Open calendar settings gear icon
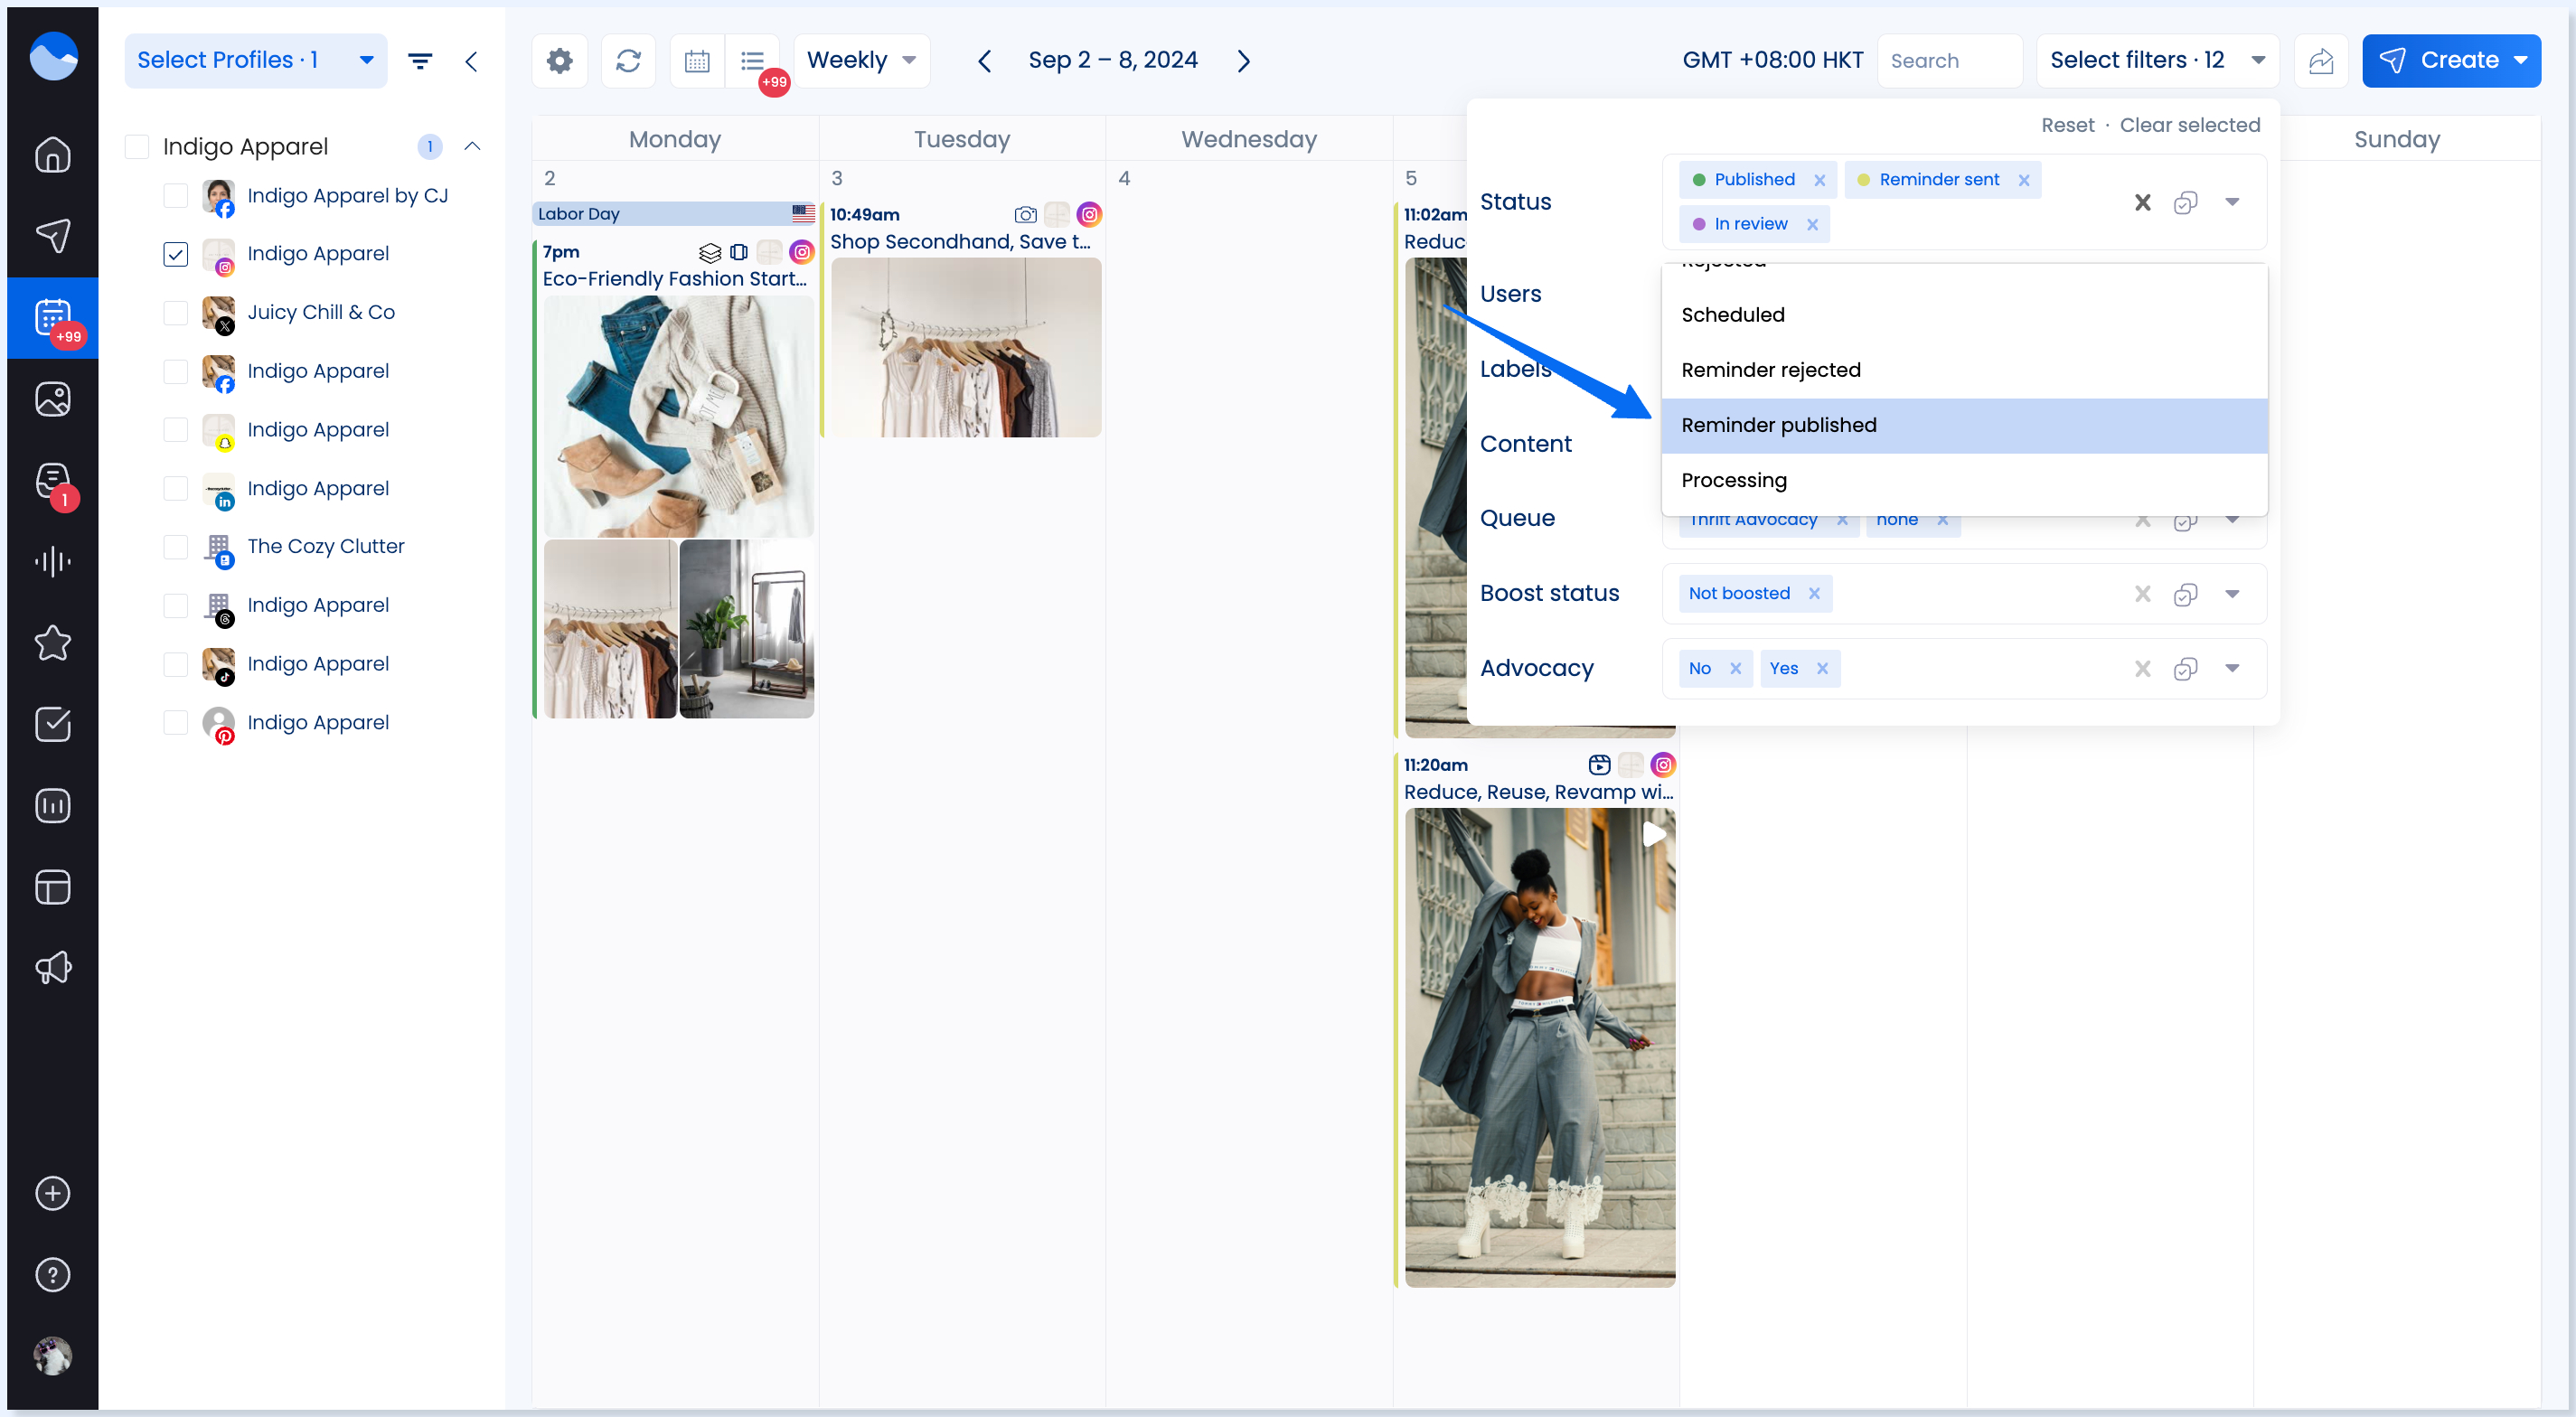Viewport: 2576px width, 1417px height. [560, 61]
